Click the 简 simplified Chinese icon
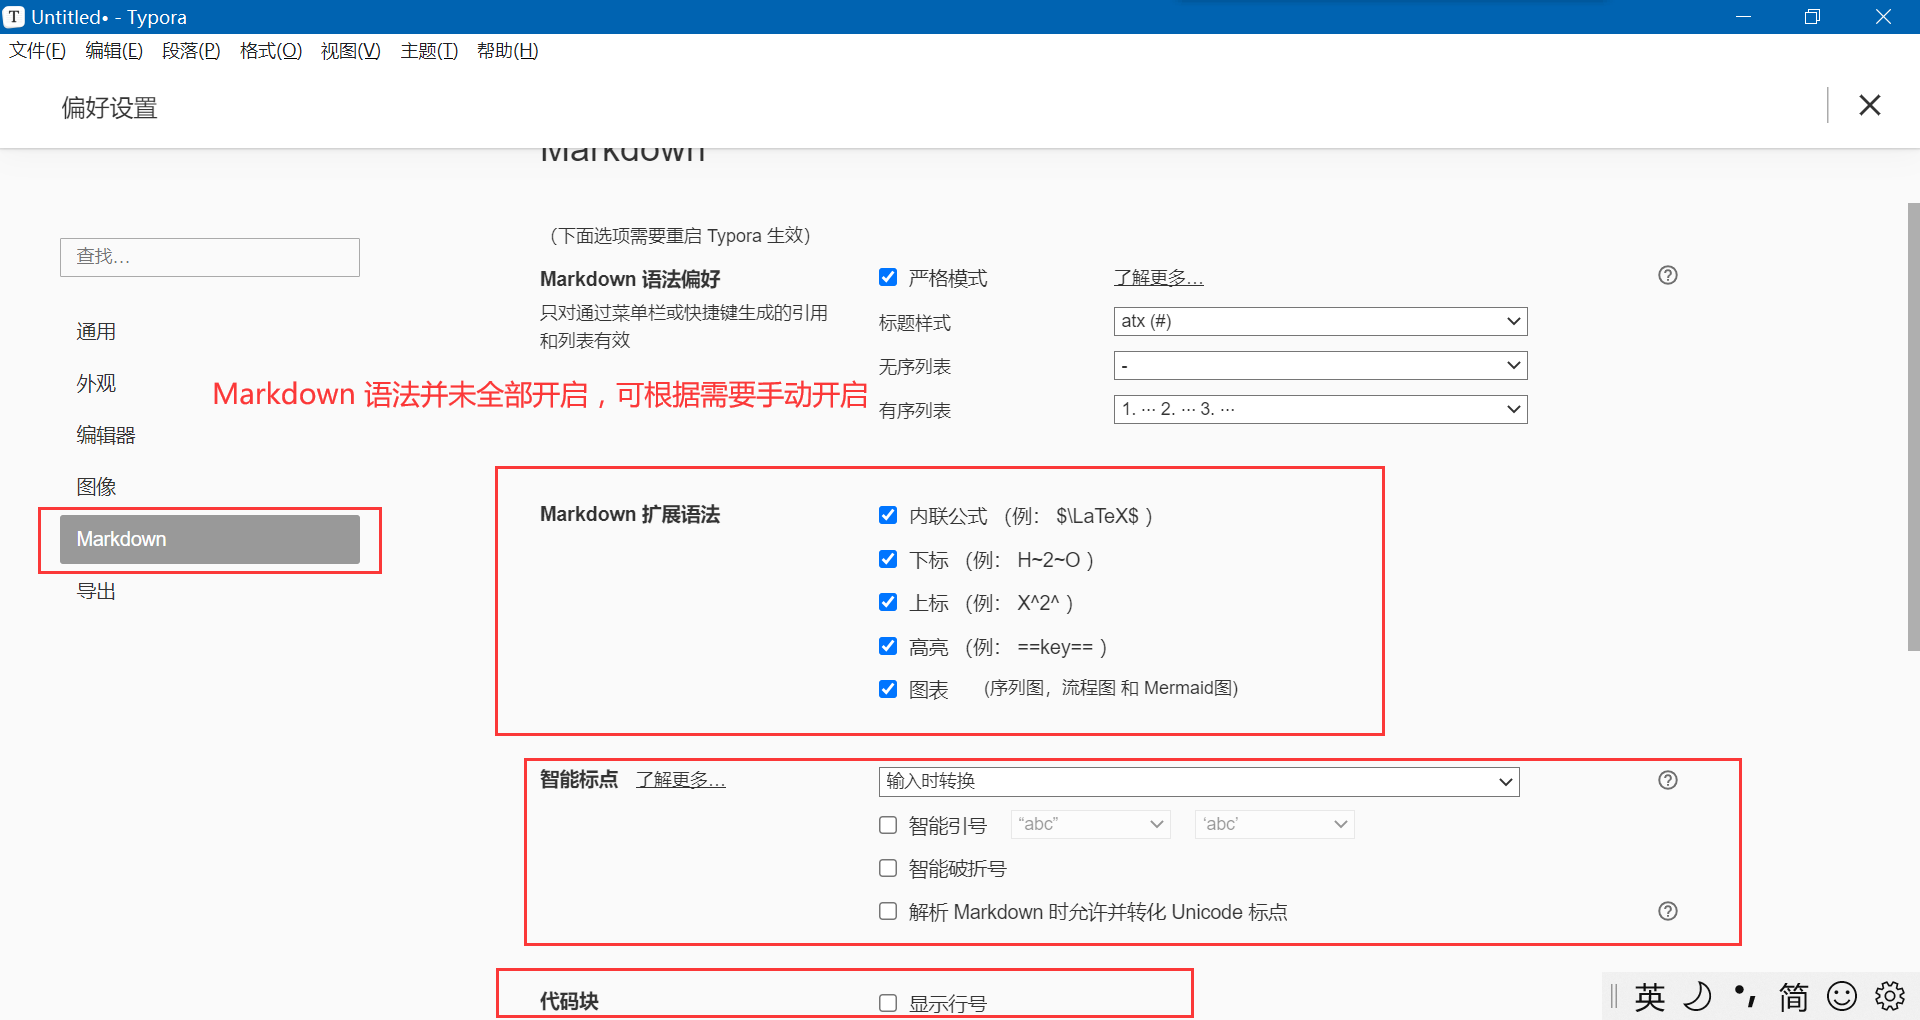The height and width of the screenshot is (1020, 1920). pos(1794,996)
